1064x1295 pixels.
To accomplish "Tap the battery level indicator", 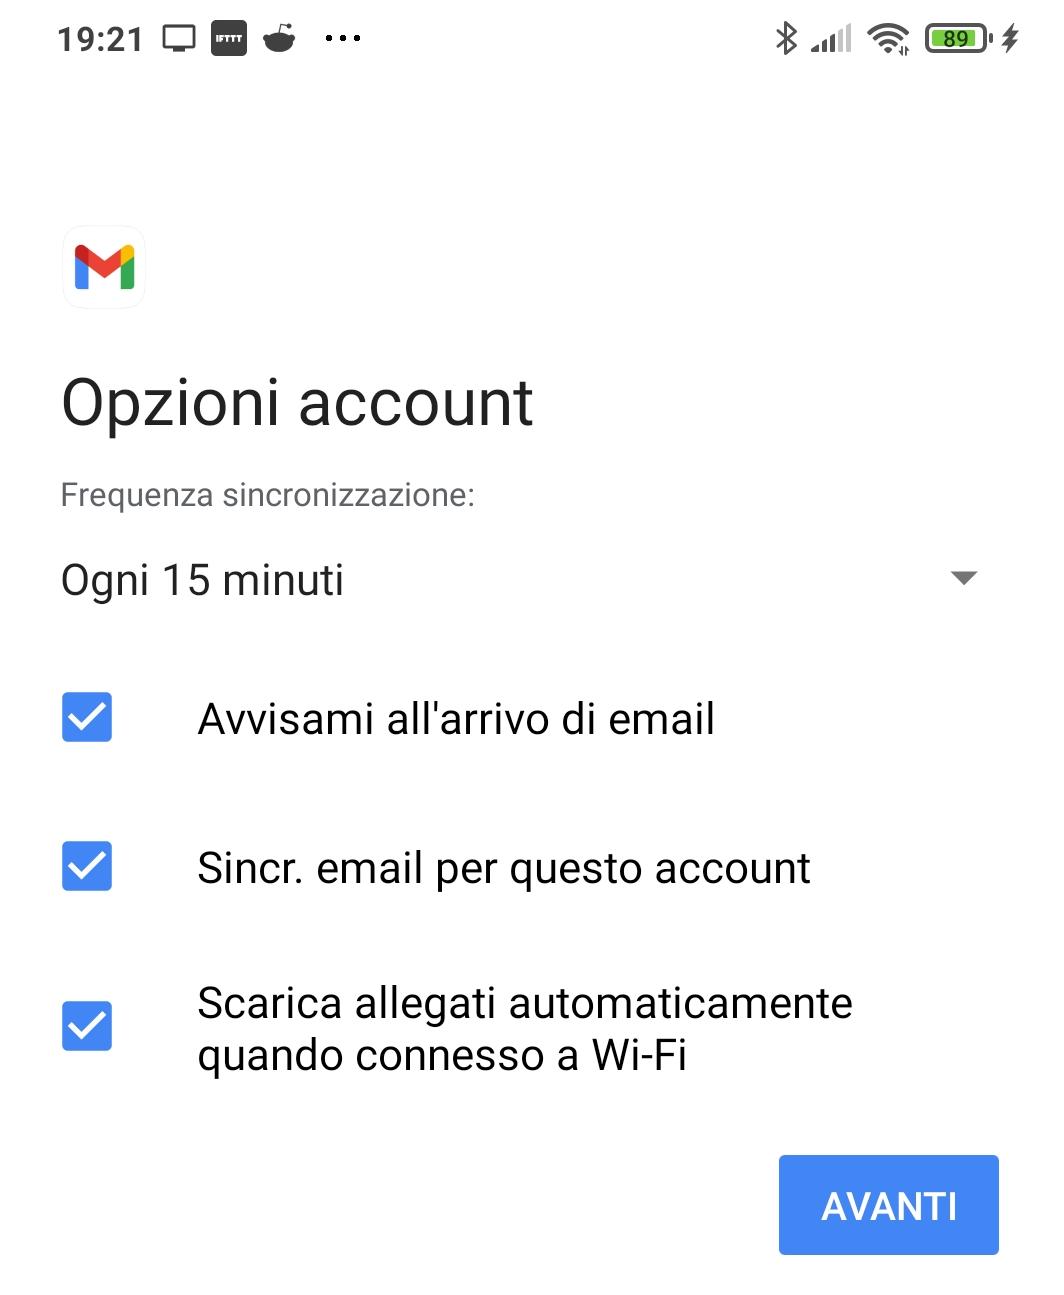I will click(x=957, y=39).
